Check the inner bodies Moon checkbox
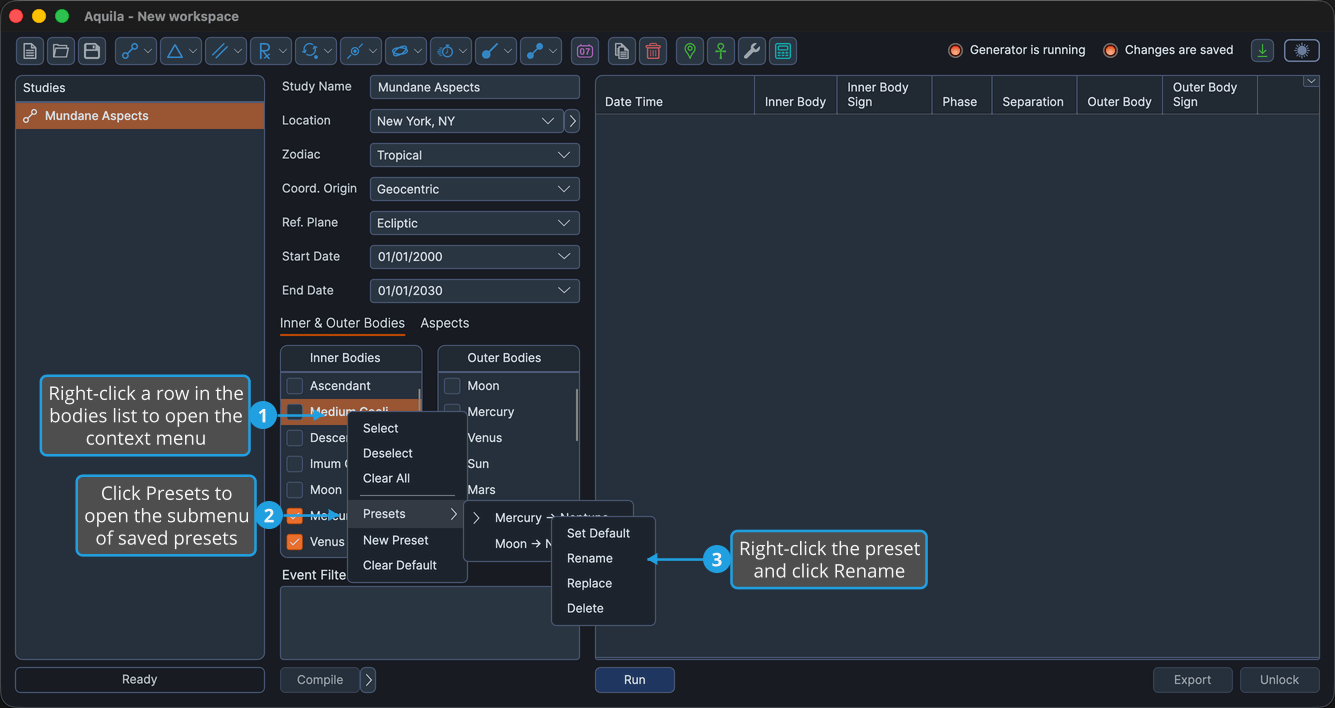This screenshot has width=1335, height=708. 295,490
